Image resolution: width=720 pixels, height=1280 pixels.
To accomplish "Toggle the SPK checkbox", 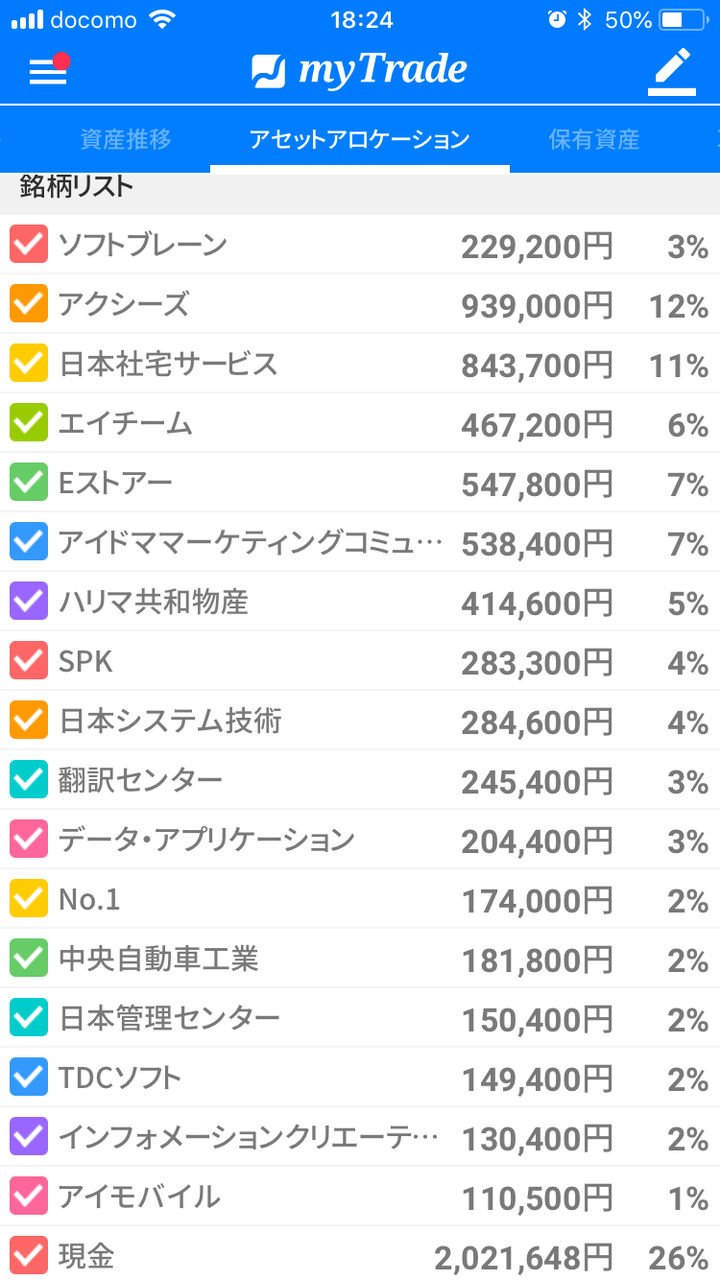I will 28,661.
